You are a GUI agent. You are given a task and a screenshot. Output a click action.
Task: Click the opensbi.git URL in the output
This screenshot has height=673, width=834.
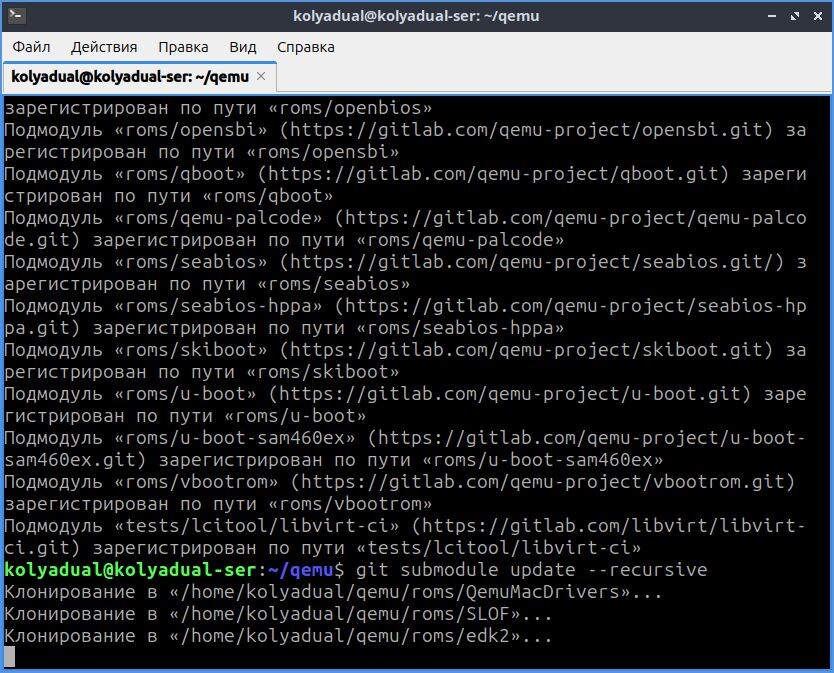526,130
